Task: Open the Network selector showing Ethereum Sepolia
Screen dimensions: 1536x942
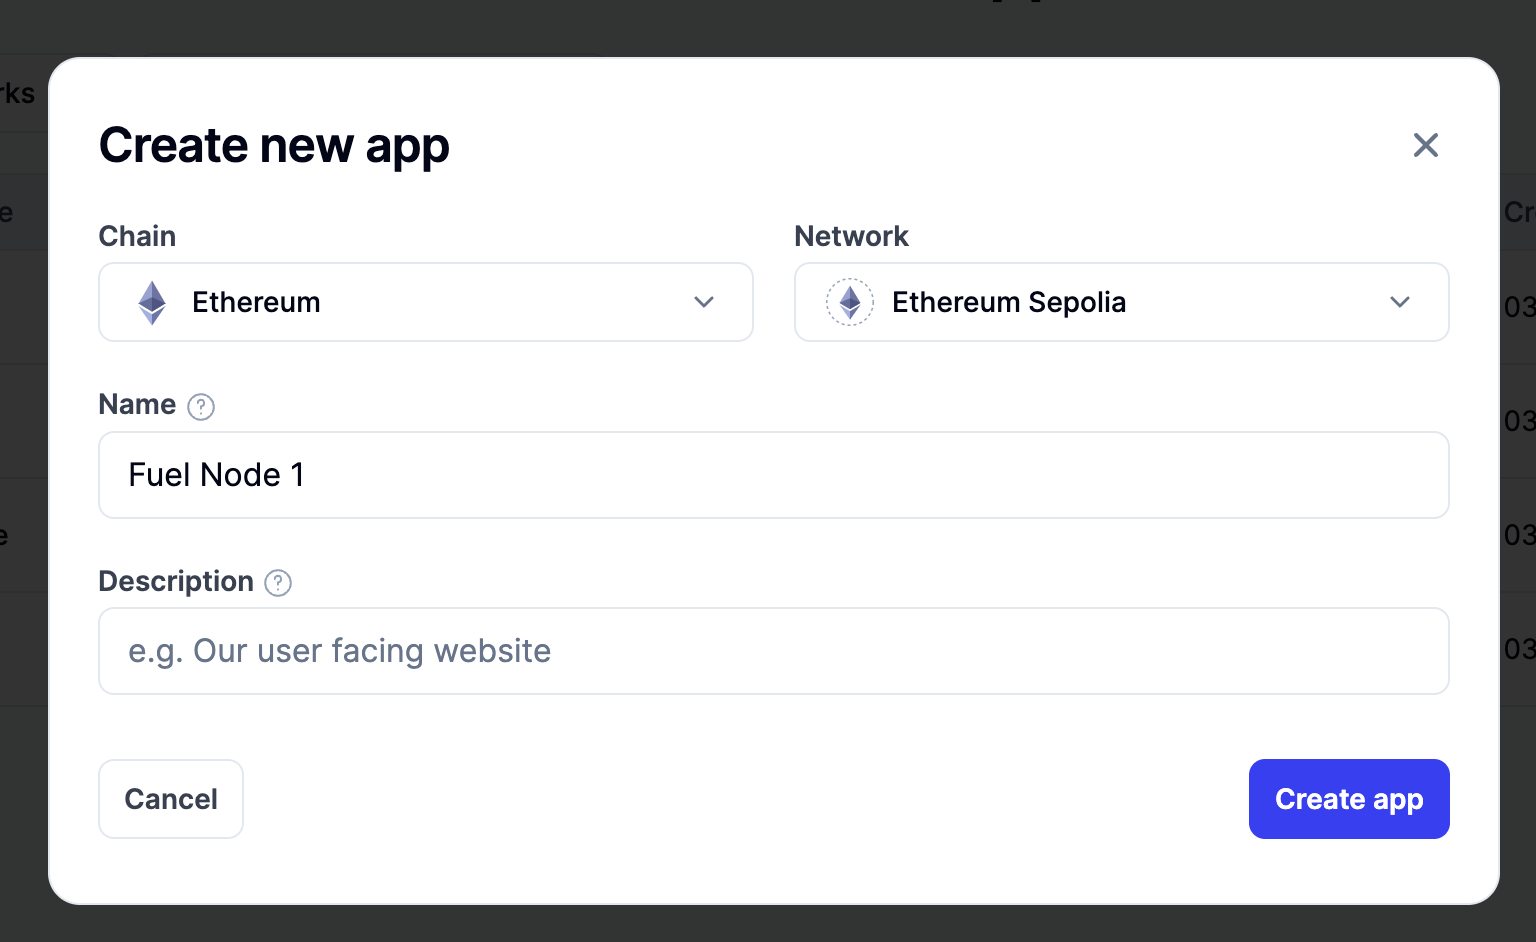Action: tap(1121, 302)
